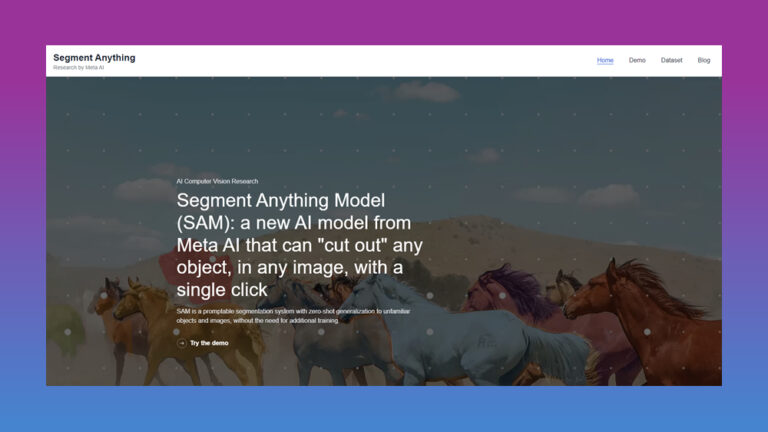The image size is (768, 432).
Task: Click the 'Research by Meta AI' subtitle
Action: click(78, 68)
